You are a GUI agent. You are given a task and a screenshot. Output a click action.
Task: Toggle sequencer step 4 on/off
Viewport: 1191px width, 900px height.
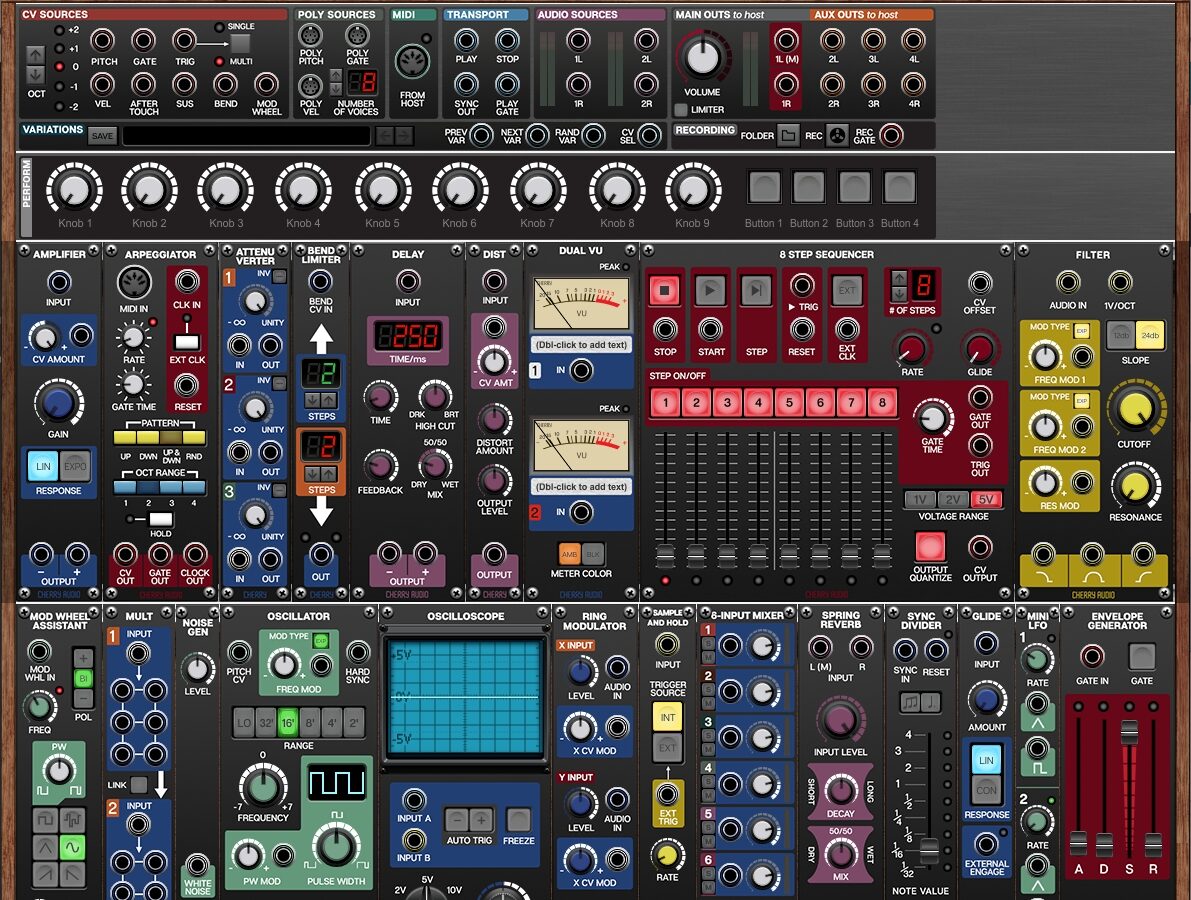(759, 404)
